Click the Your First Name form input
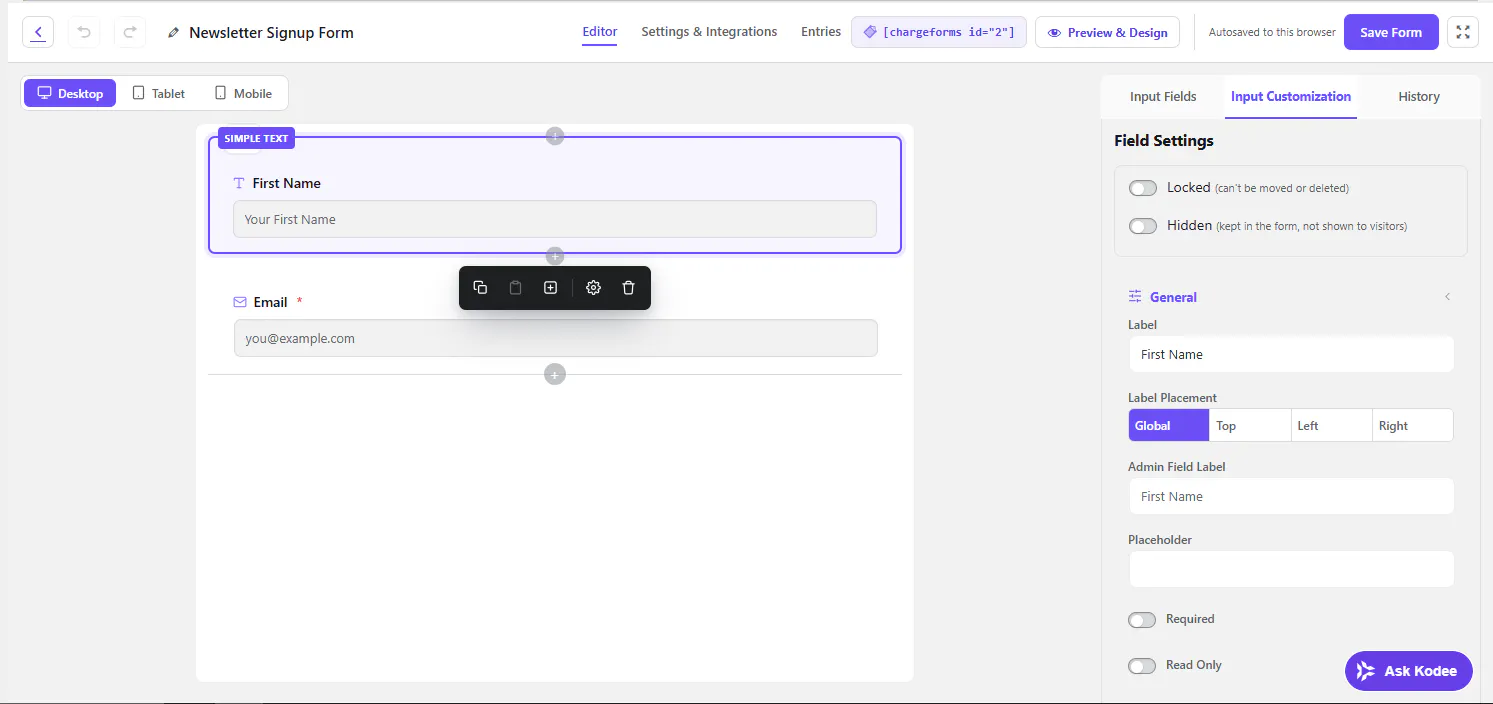1493x704 pixels. pyautogui.click(x=555, y=219)
